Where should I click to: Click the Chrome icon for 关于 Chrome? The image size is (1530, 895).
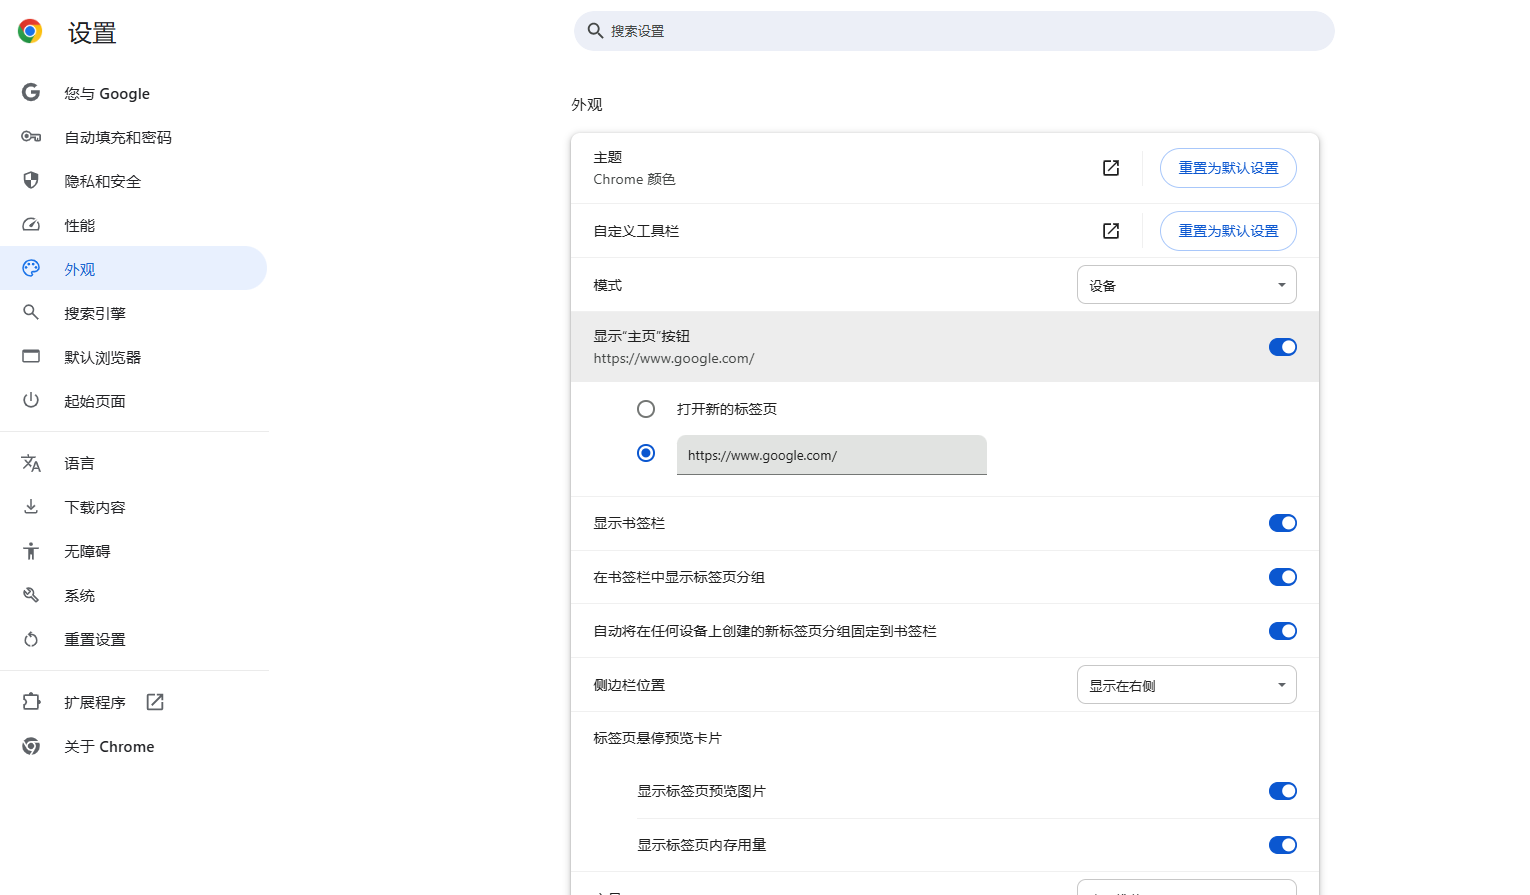point(31,746)
